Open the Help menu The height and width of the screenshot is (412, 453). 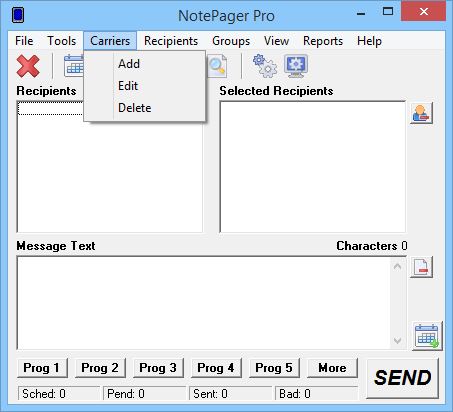(x=369, y=41)
